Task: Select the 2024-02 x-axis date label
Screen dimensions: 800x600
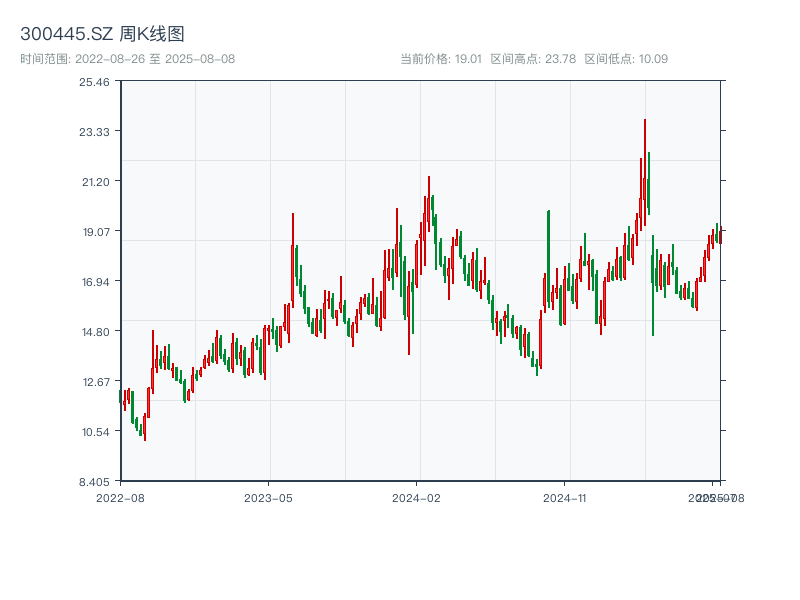Action: [417, 497]
